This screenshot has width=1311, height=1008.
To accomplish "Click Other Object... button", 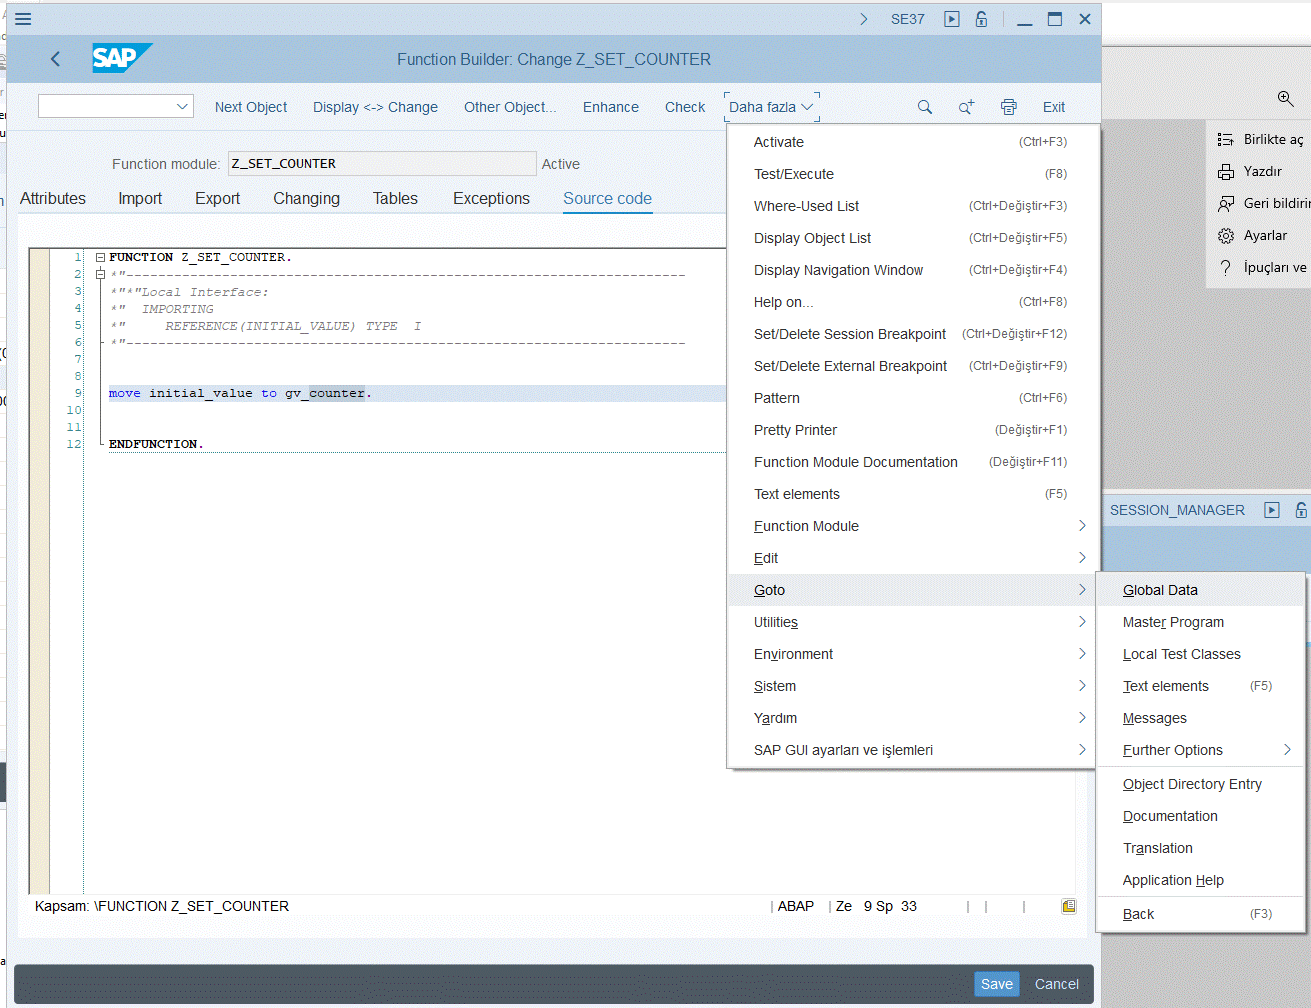I will pyautogui.click(x=510, y=107).
